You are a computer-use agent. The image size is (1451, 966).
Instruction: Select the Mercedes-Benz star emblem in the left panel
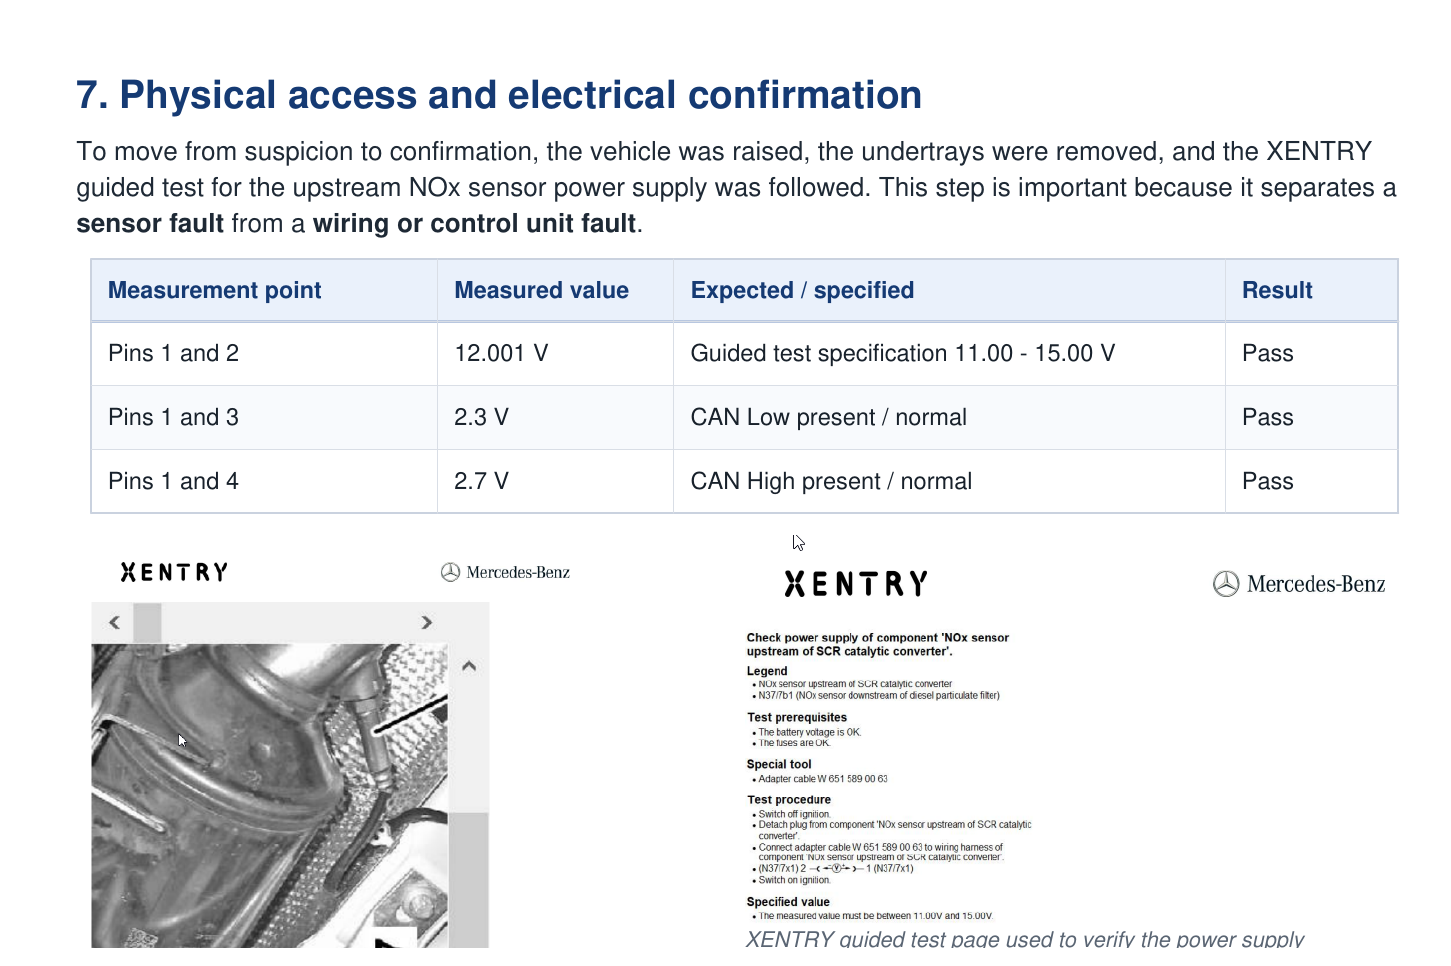(451, 572)
